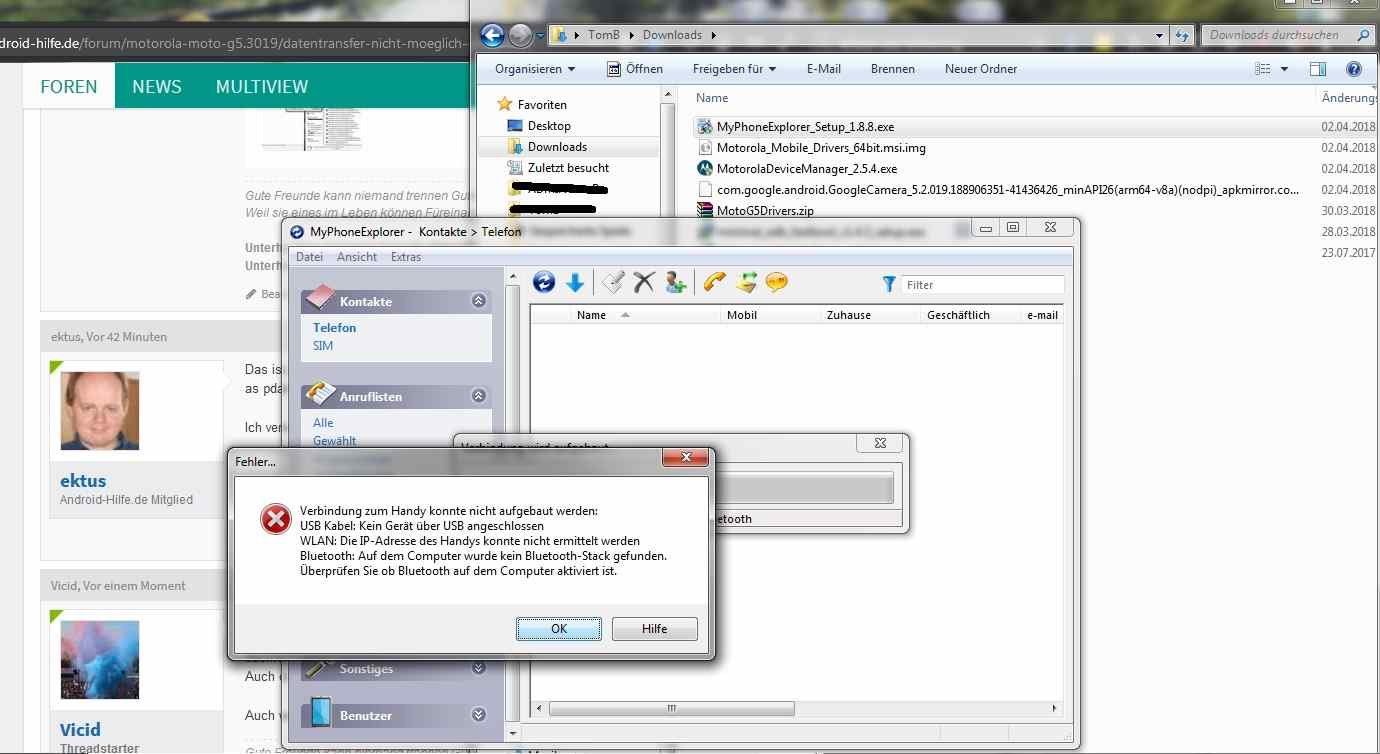Open the Freigeben für dropdown
This screenshot has height=754, width=1380.
[x=734, y=69]
